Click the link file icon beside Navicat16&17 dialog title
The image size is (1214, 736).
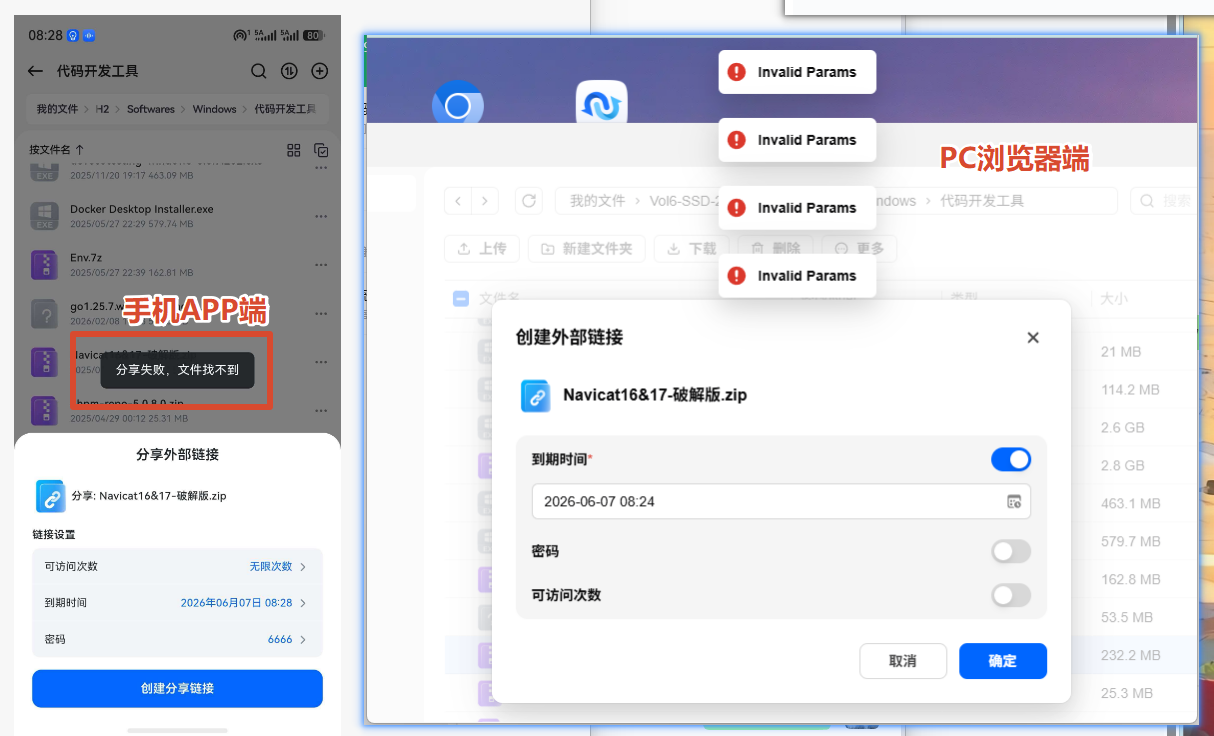coord(537,395)
